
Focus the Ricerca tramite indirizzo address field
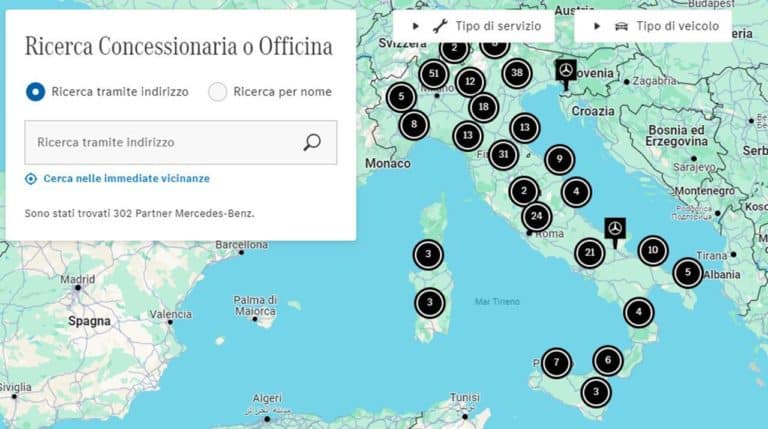[181, 143]
